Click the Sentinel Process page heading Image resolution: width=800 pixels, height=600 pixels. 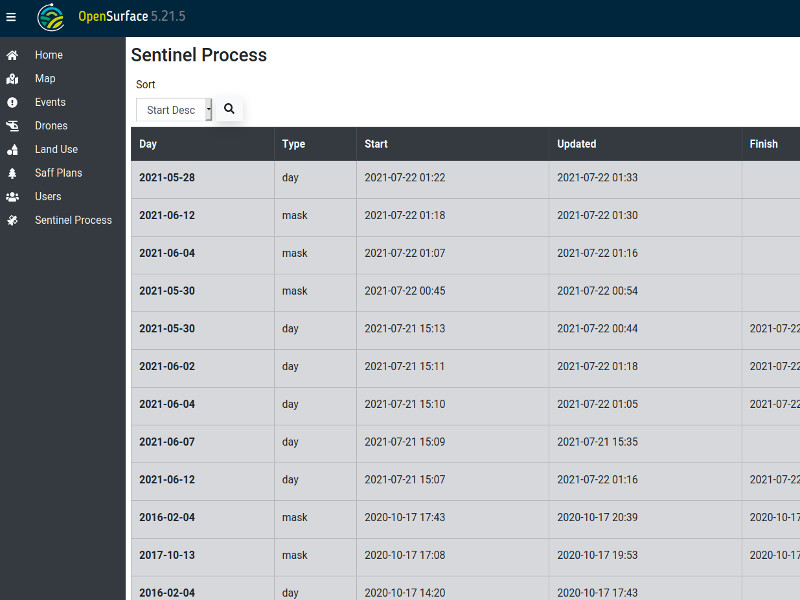(x=198, y=55)
